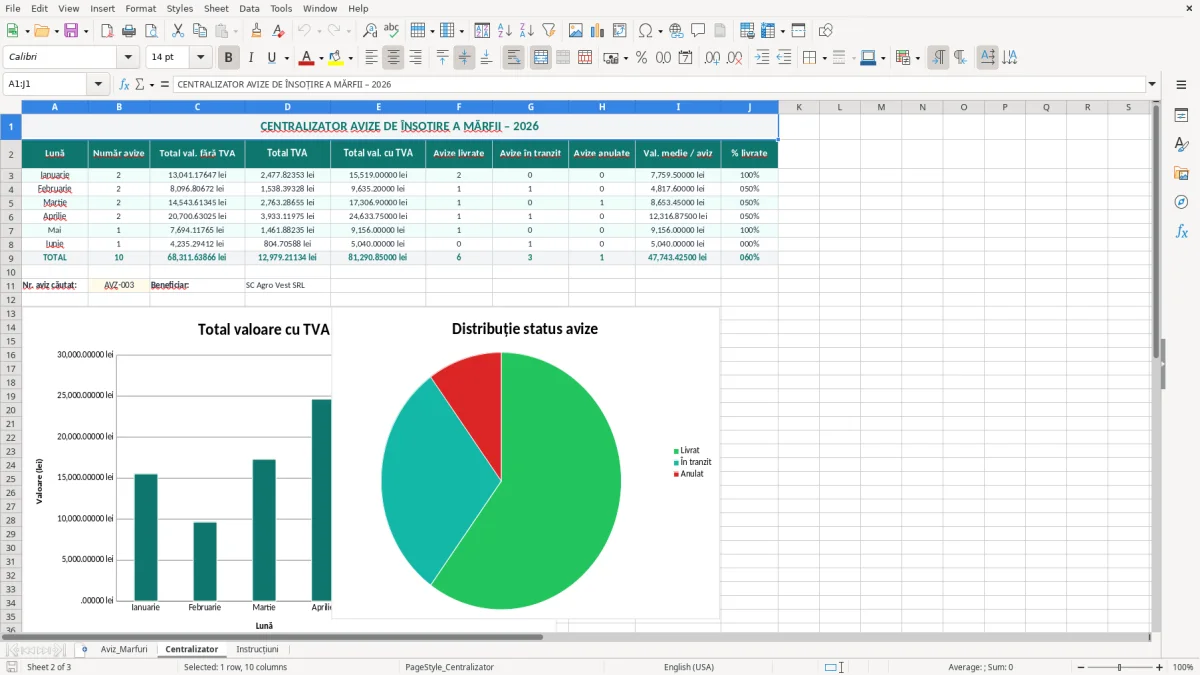Screen dimensions: 1200x675
Task: Apply the red font color swatch
Action: [x=307, y=58]
